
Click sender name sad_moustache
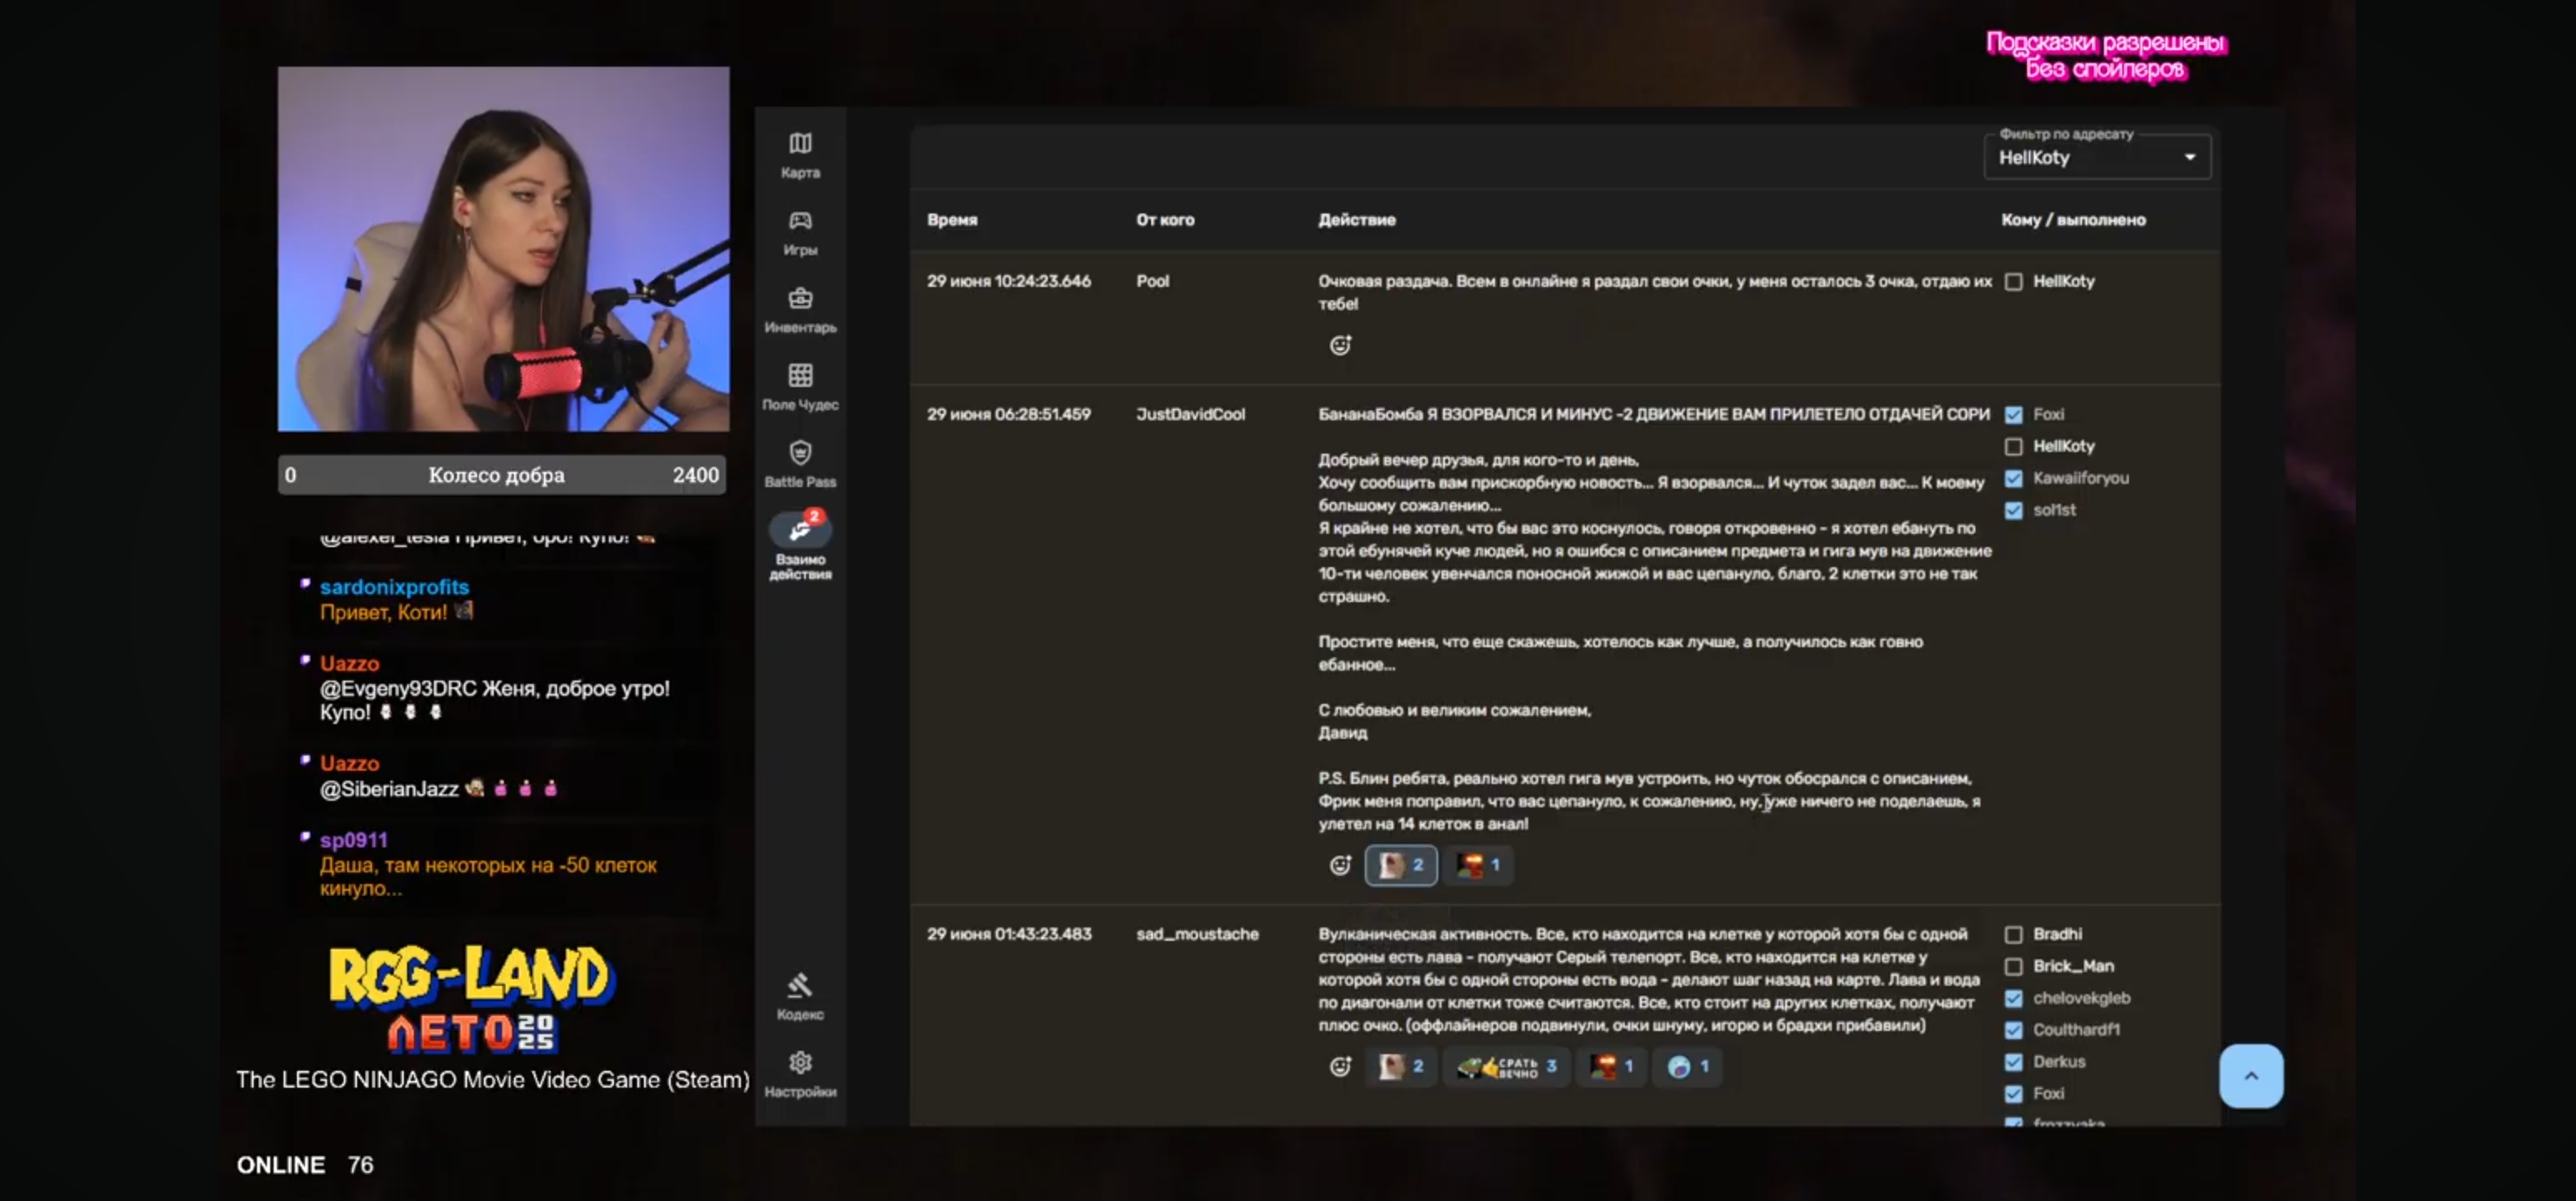click(x=1197, y=934)
